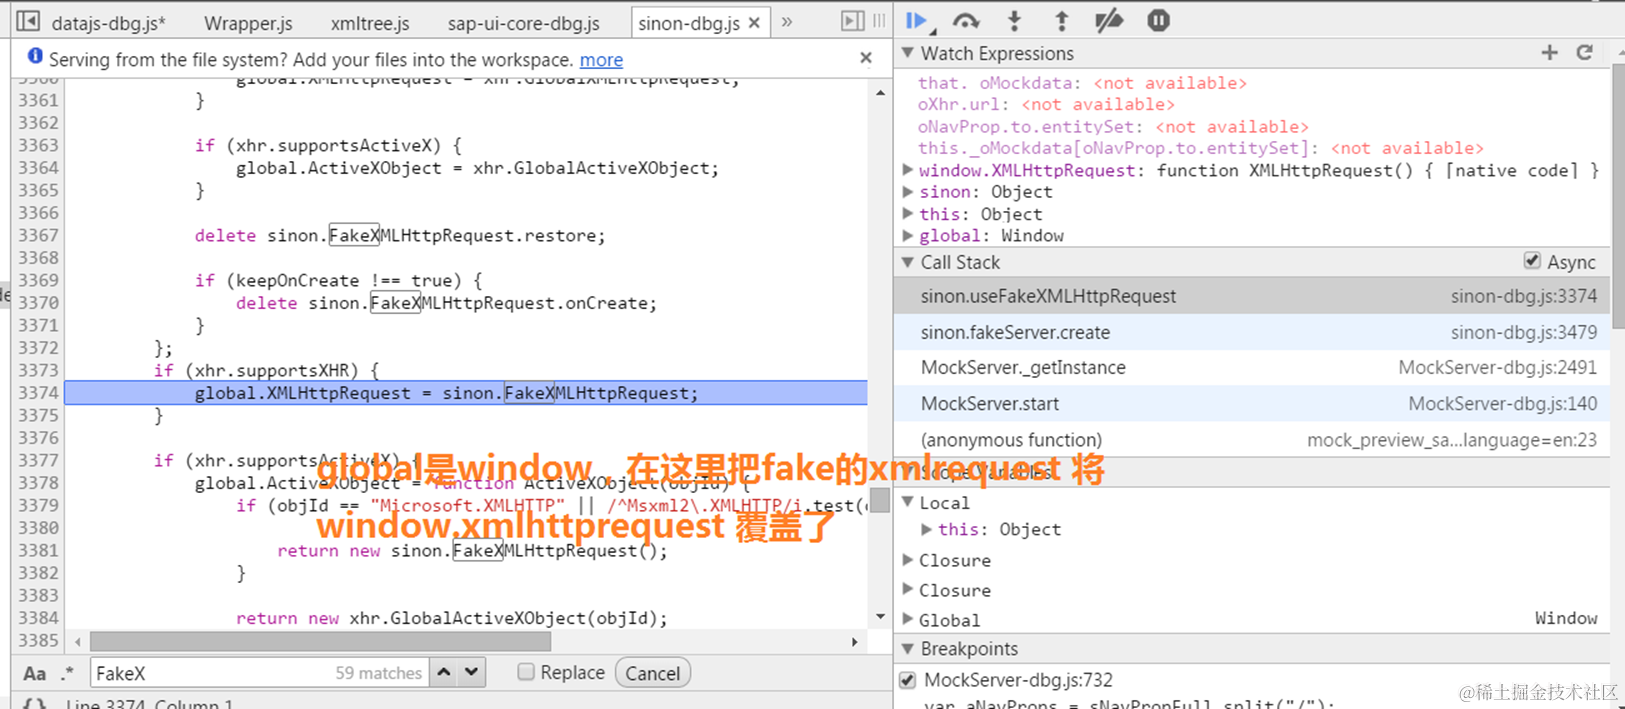The width and height of the screenshot is (1625, 709).
Task: Refresh watch expressions
Action: (x=1585, y=53)
